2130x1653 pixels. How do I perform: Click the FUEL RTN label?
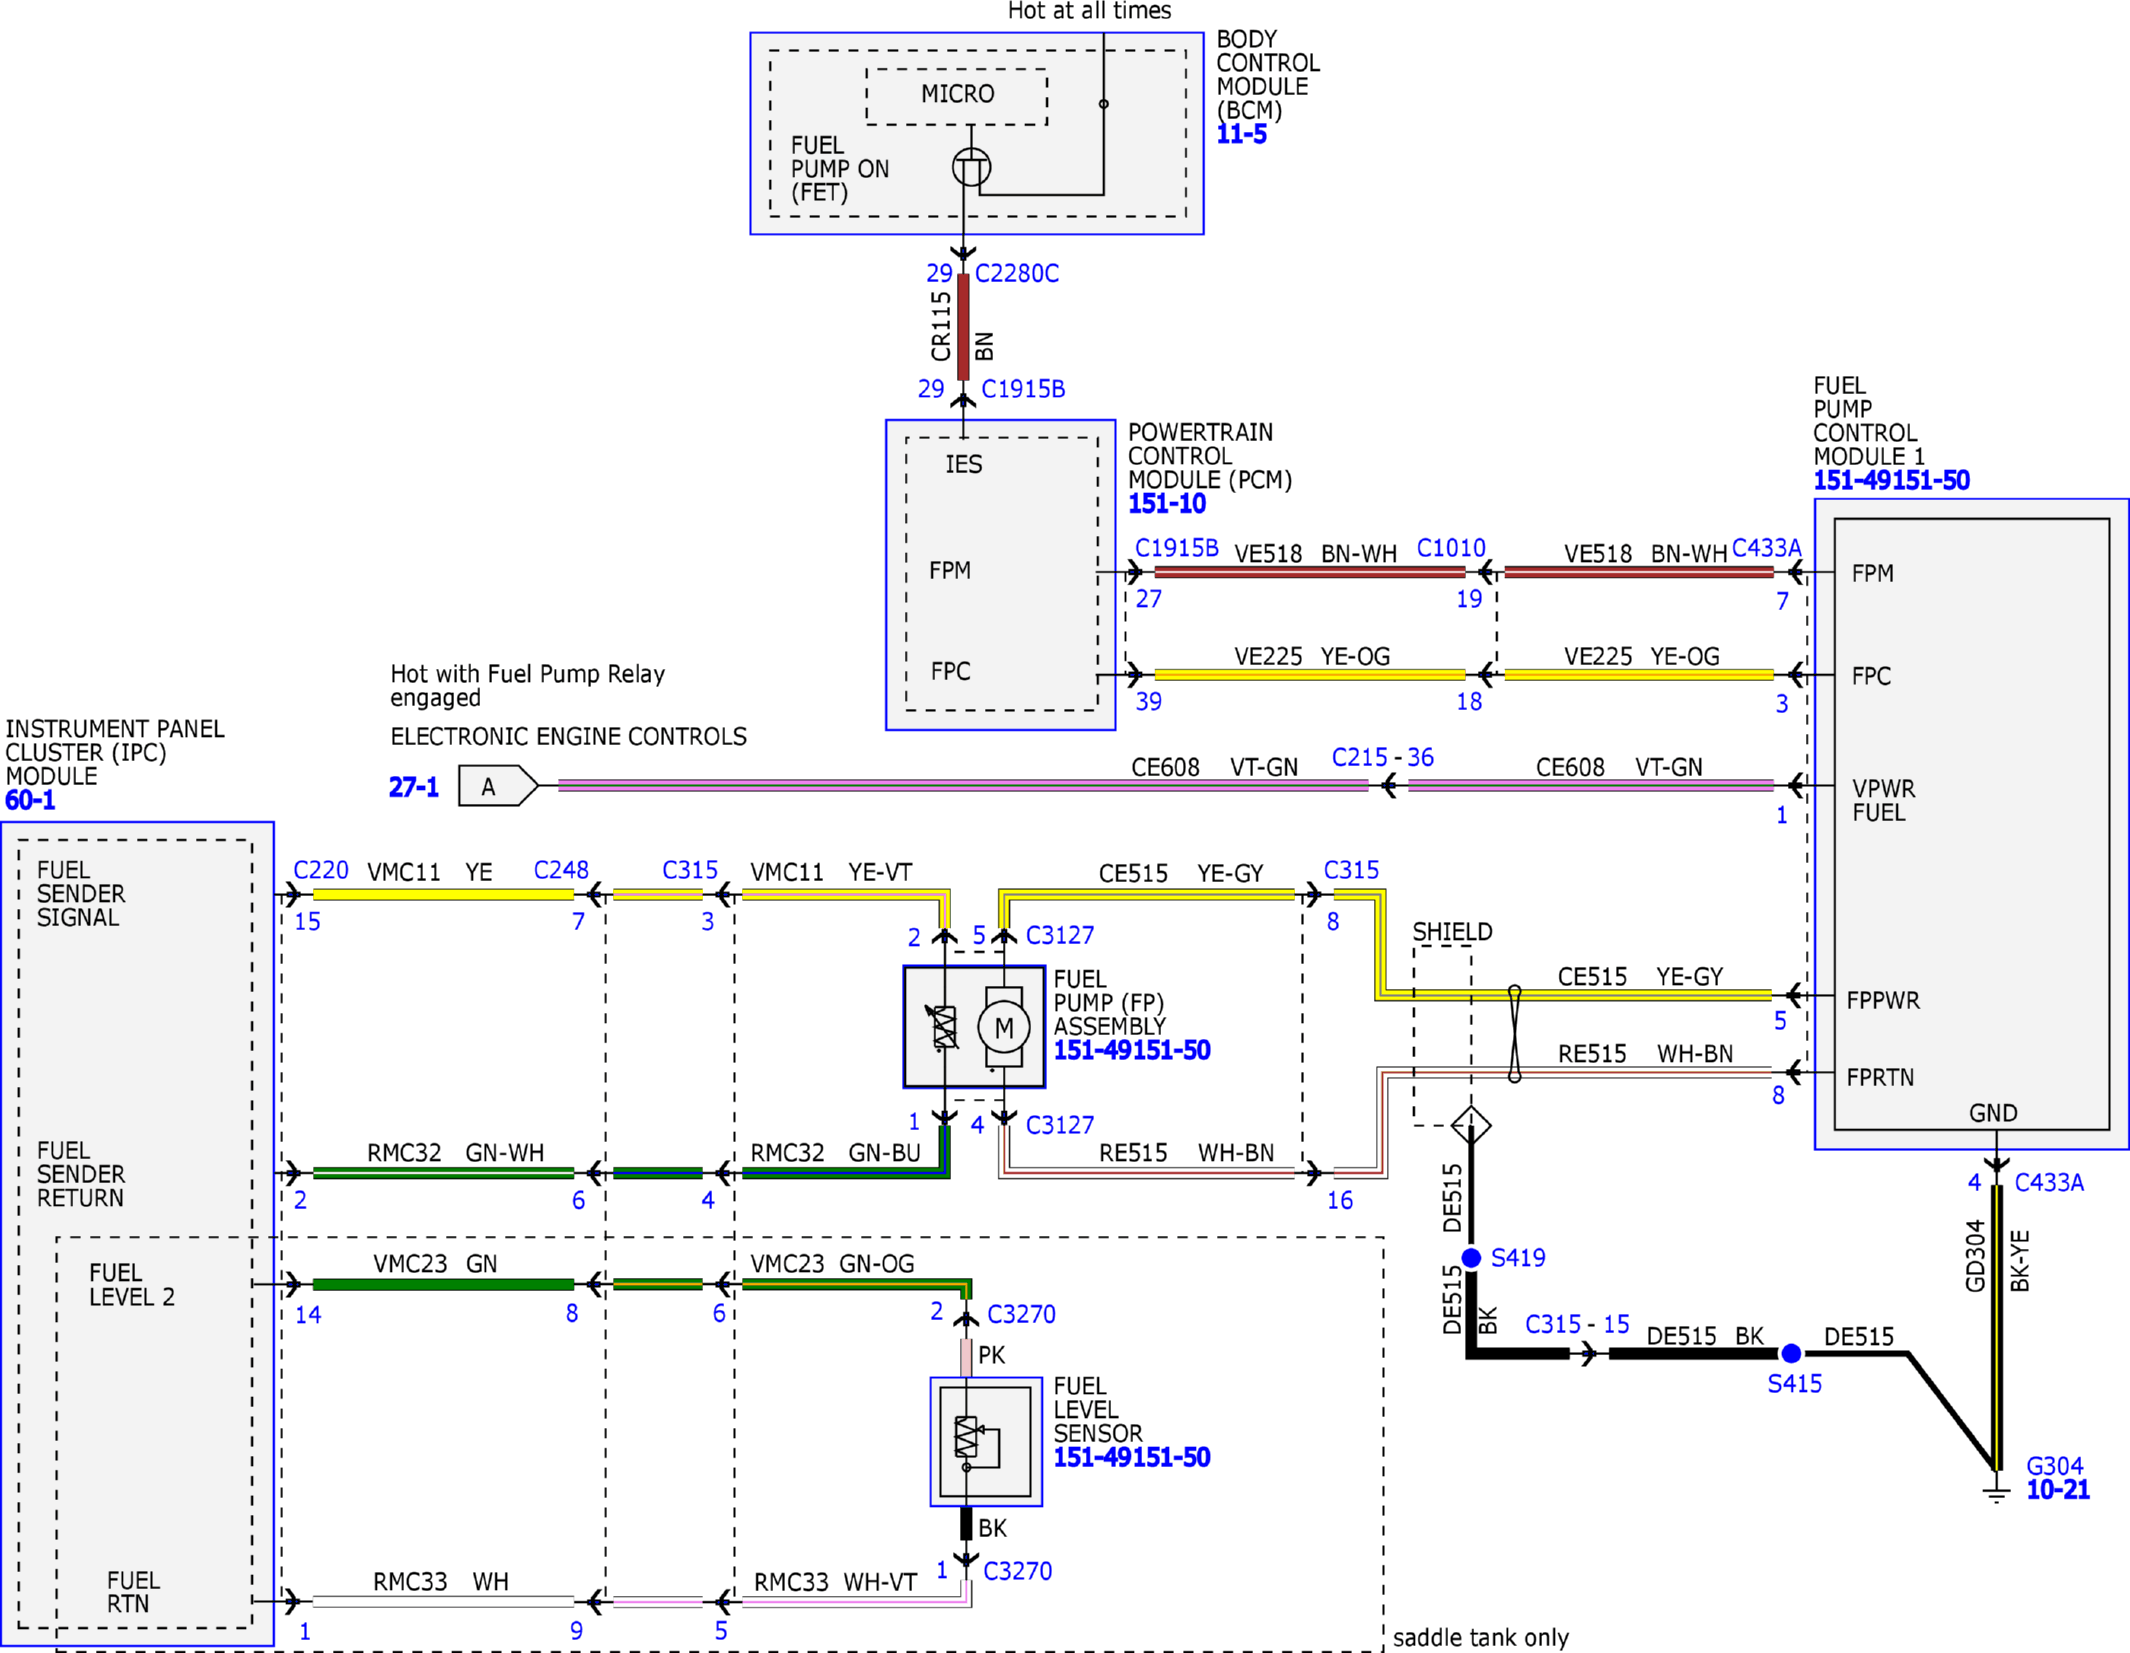[x=133, y=1592]
